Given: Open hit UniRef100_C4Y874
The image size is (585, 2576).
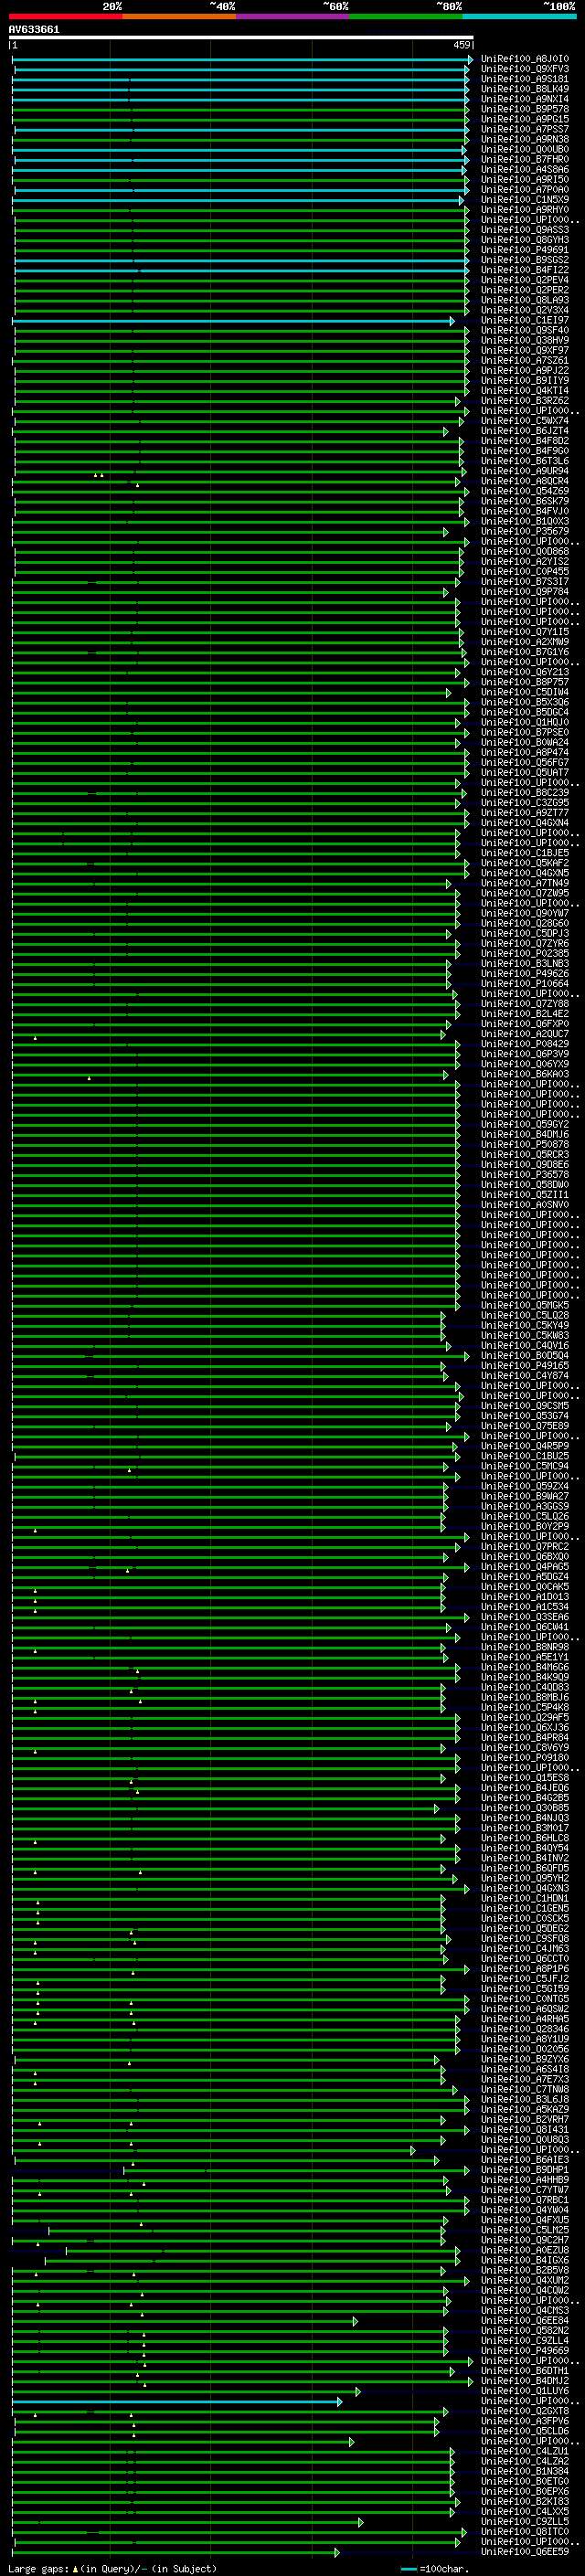Looking at the screenshot, I should [x=525, y=1375].
